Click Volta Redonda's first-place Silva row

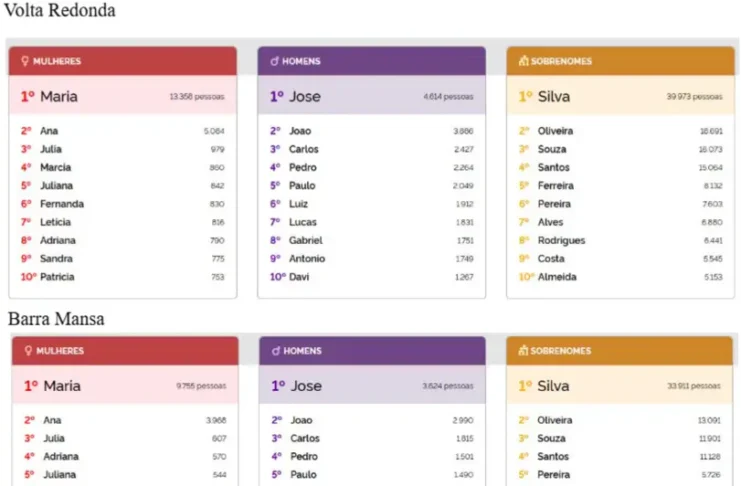620,97
